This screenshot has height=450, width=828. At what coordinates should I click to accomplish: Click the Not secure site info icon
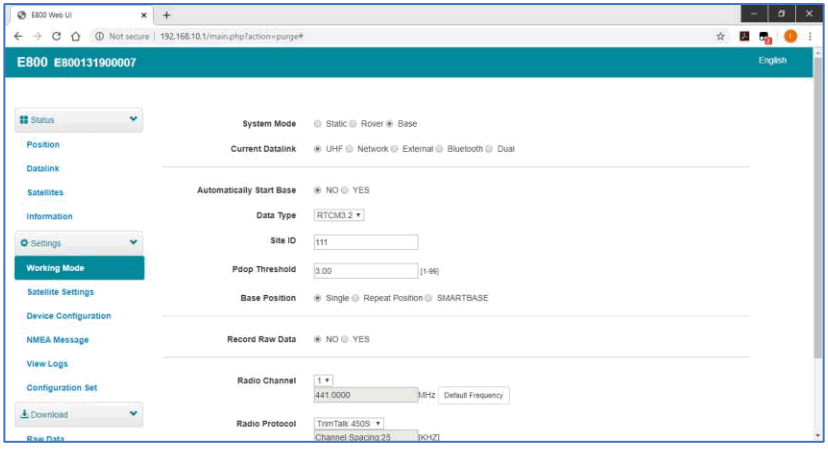(x=99, y=36)
